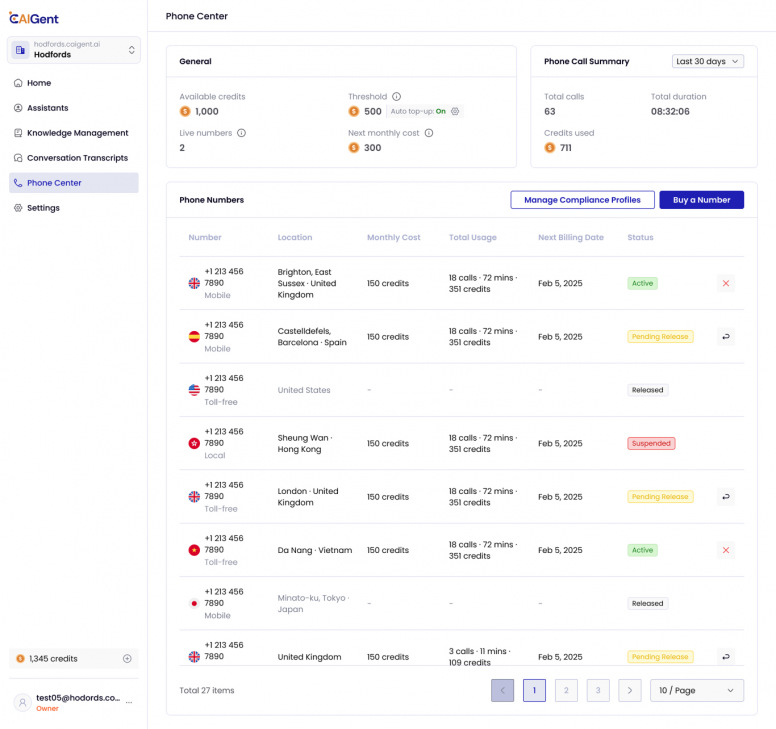Click the next page arrow
The width and height of the screenshot is (776, 729).
629,690
